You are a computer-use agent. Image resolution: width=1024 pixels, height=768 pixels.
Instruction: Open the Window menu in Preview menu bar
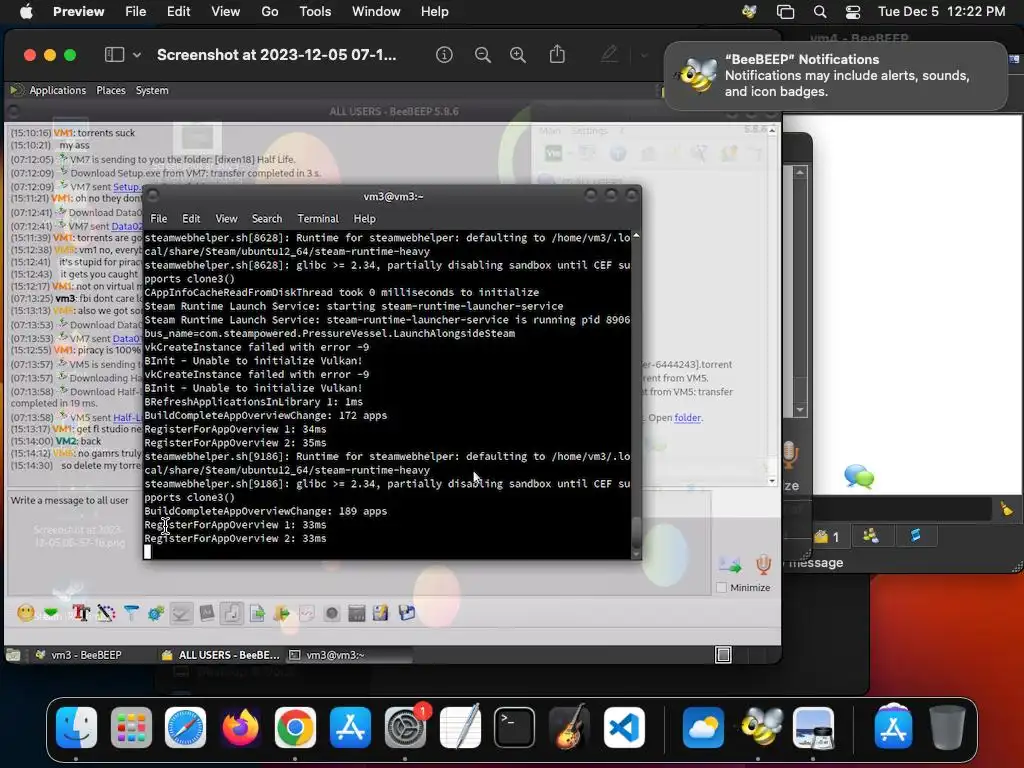[x=376, y=12]
